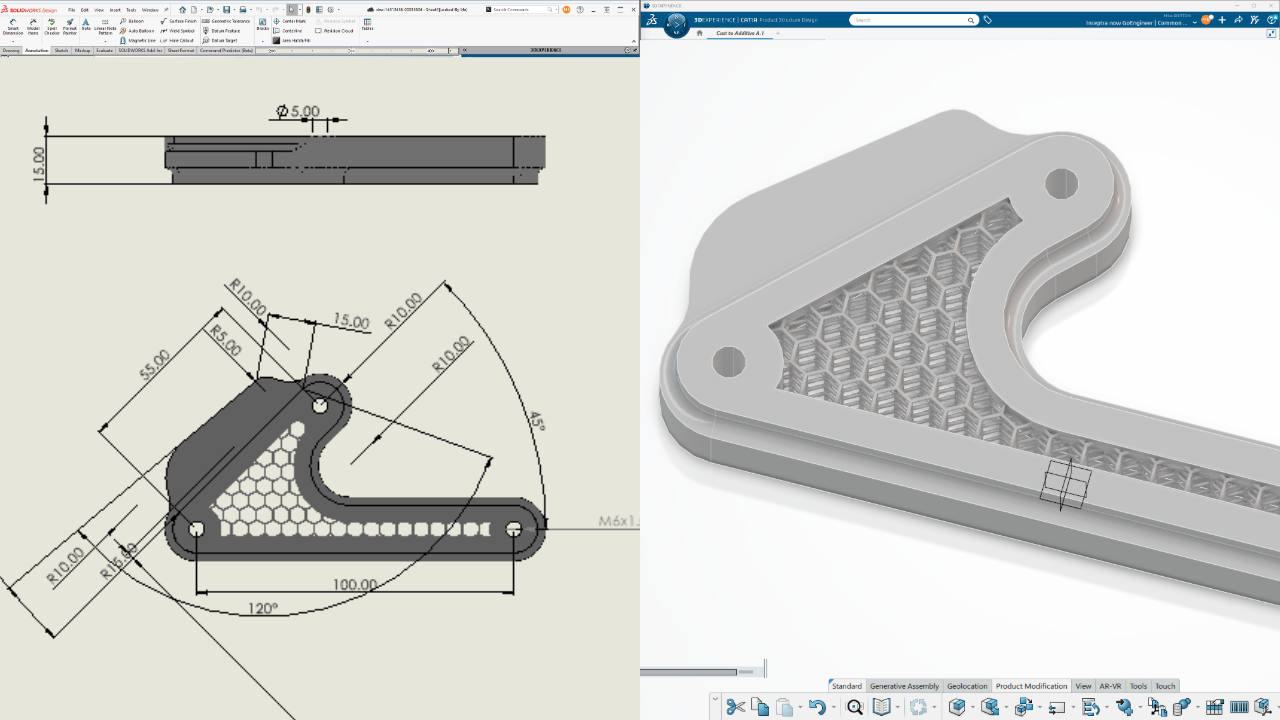Open the Geometric Tolerance tool

coord(226,21)
